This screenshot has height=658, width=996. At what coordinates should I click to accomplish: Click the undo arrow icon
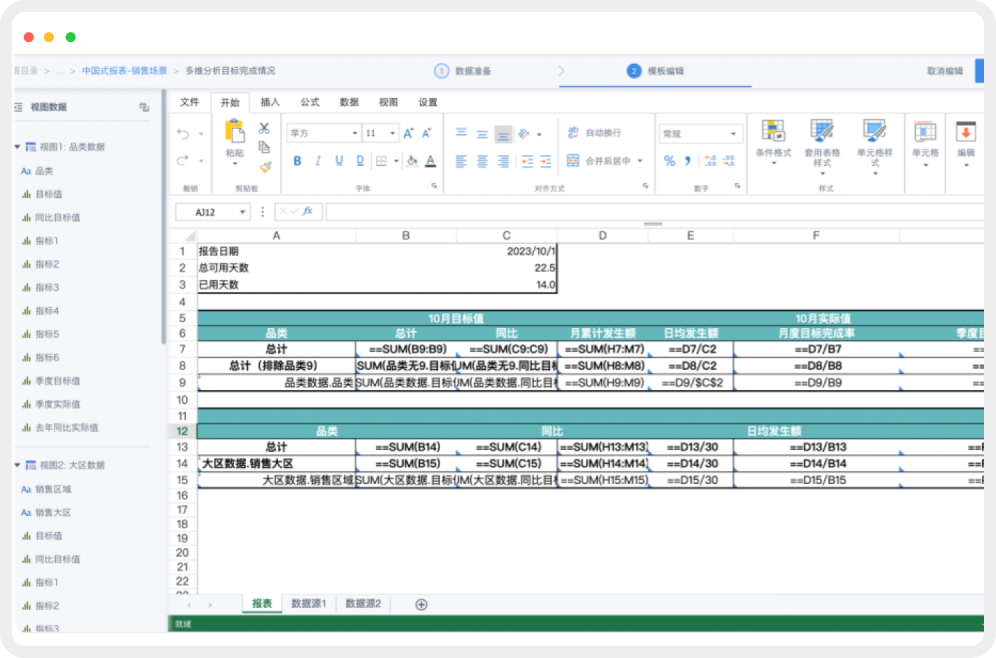pyautogui.click(x=182, y=134)
